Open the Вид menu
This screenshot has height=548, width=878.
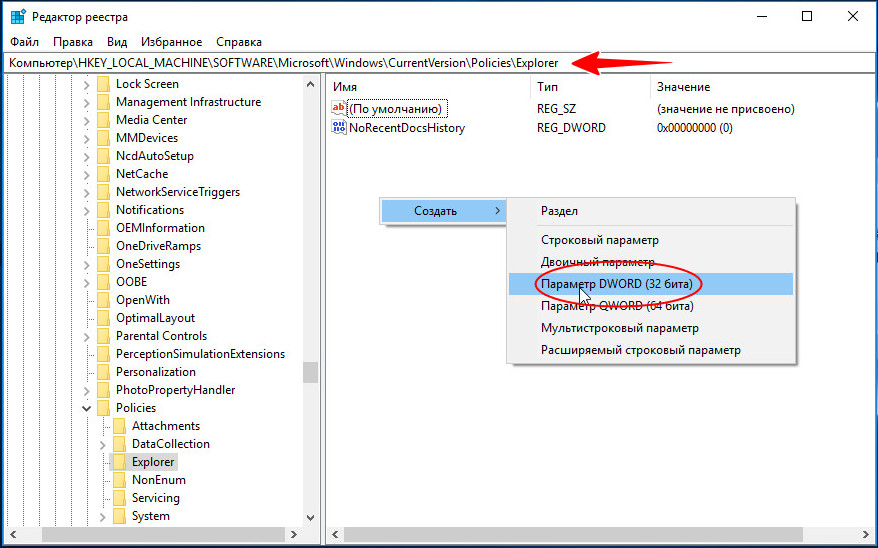(117, 42)
